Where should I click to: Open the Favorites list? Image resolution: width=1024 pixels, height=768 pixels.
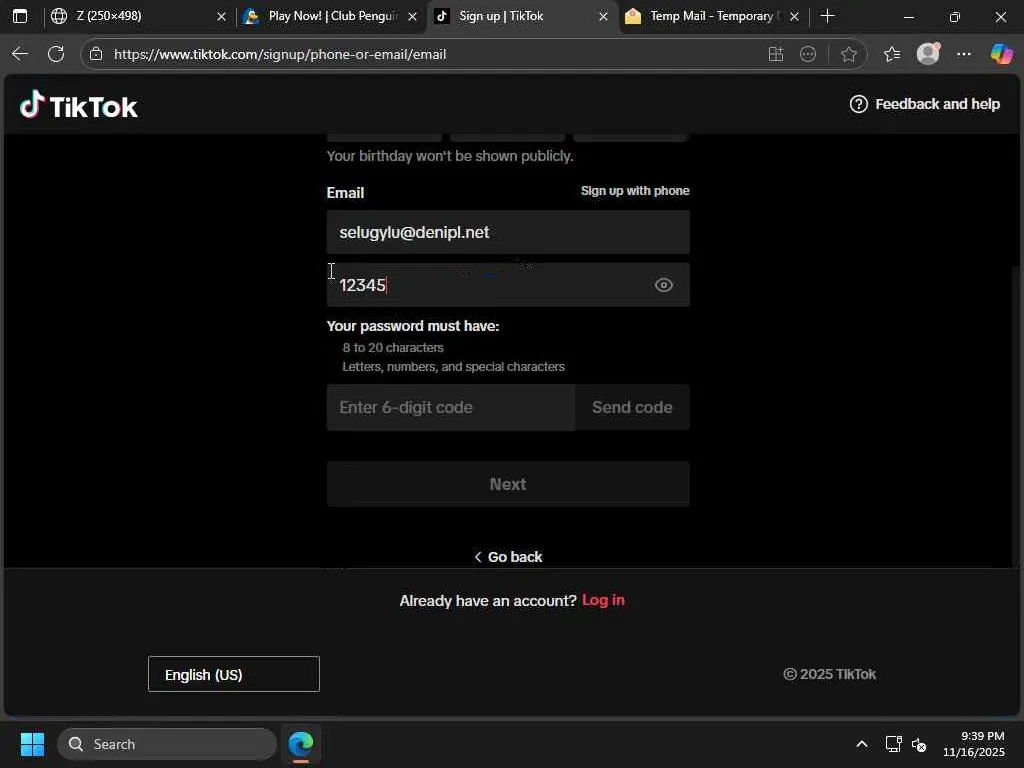(892, 54)
